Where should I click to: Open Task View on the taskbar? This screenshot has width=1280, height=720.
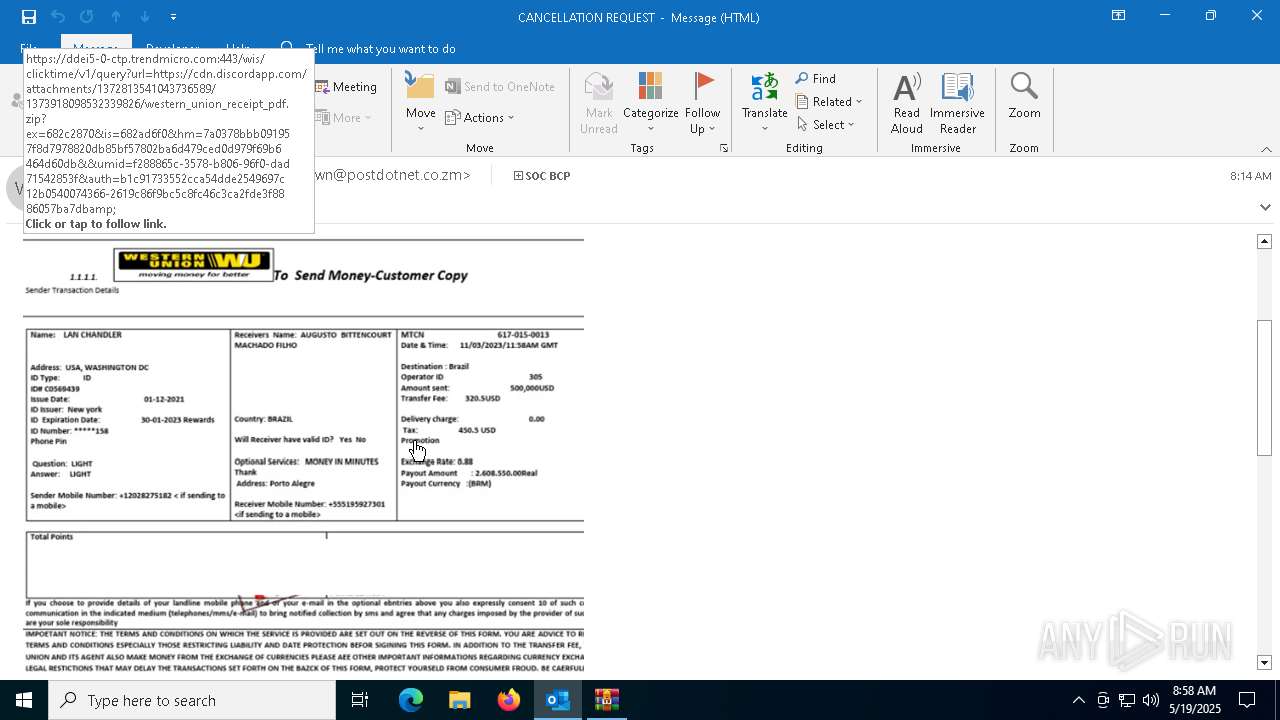pyautogui.click(x=360, y=700)
